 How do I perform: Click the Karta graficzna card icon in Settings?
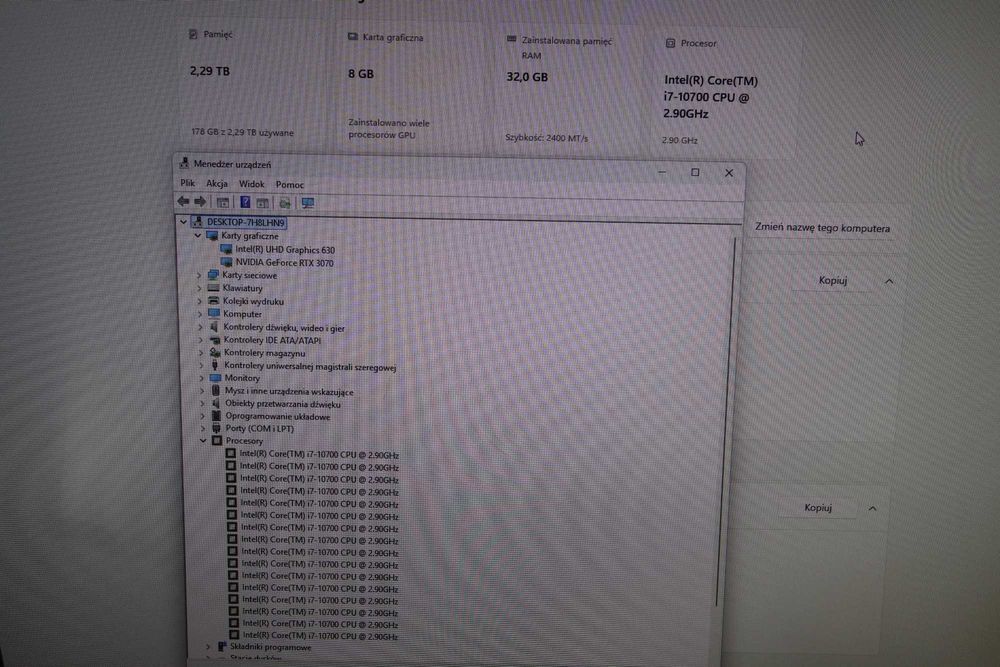pos(353,36)
